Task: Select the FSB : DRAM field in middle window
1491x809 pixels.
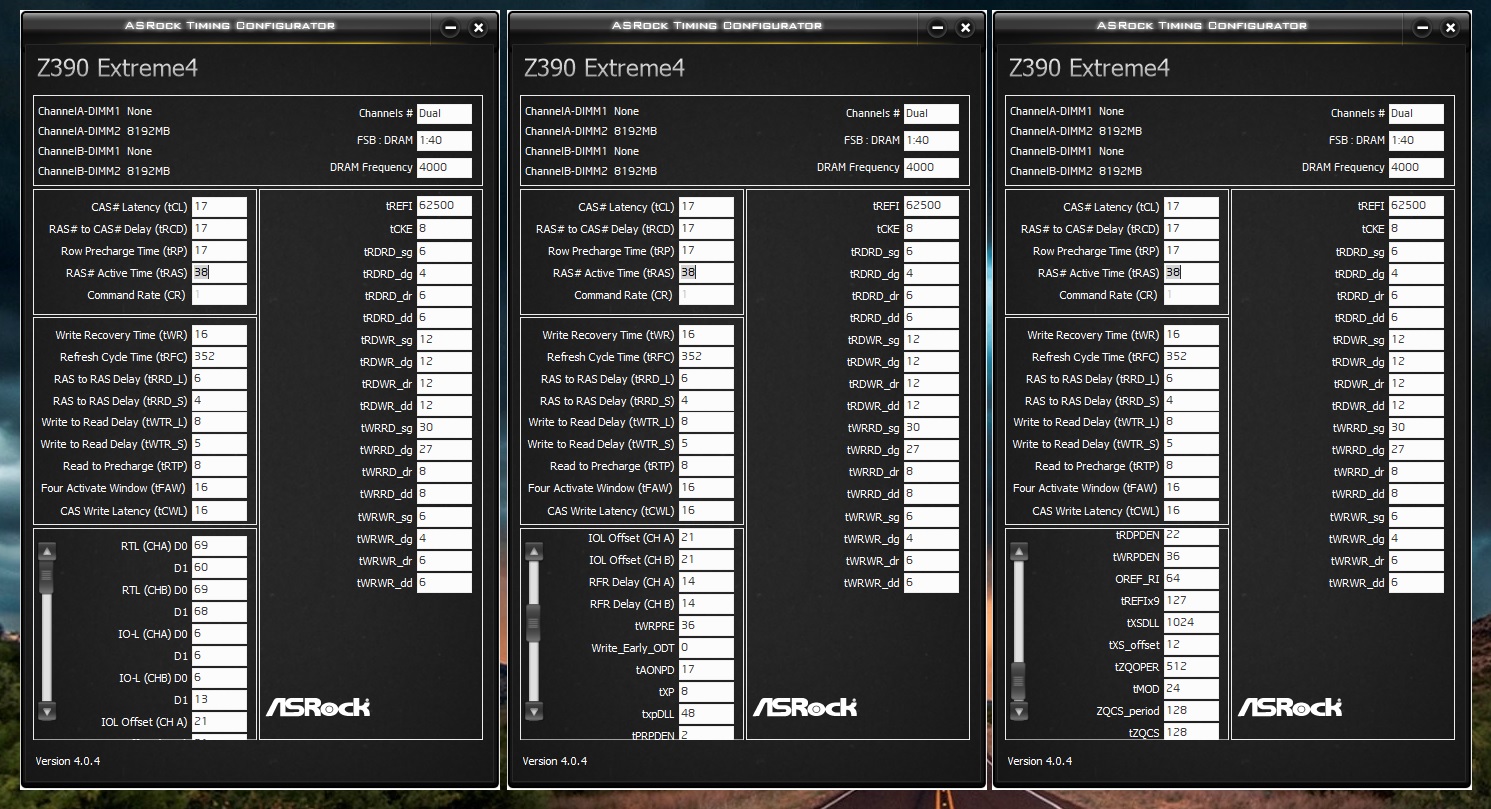Action: (x=931, y=141)
